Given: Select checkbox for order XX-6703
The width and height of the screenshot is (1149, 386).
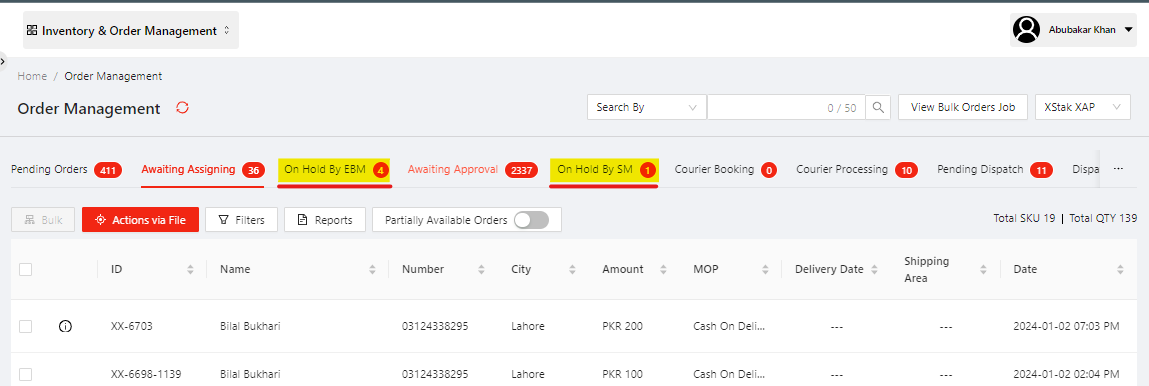Looking at the screenshot, I should point(26,327).
